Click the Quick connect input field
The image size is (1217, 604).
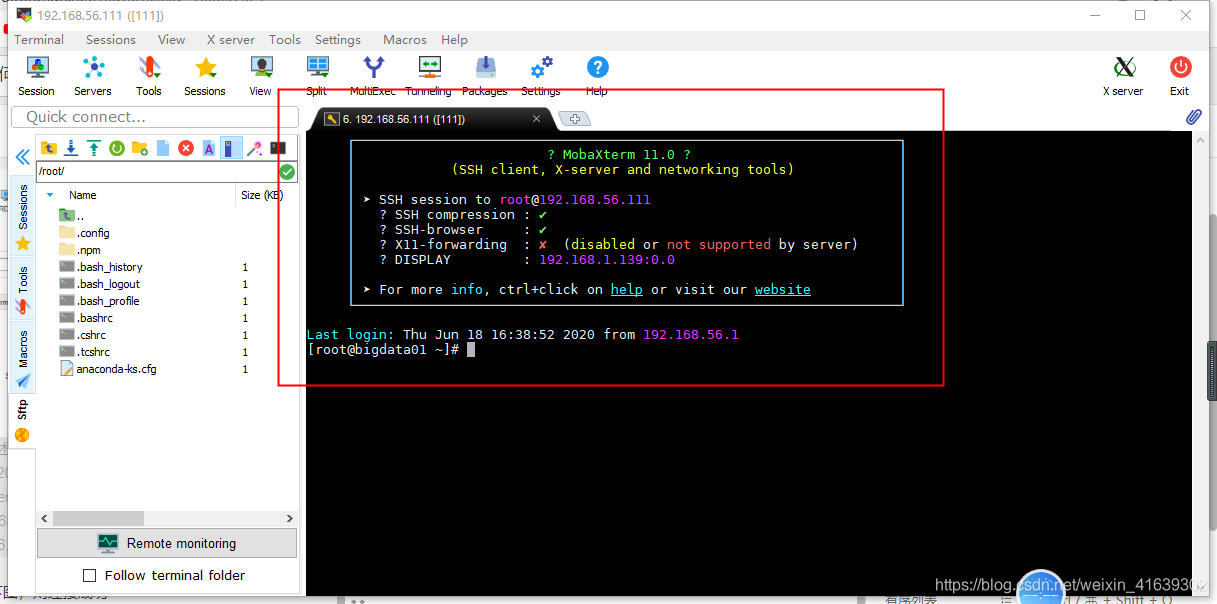[155, 117]
